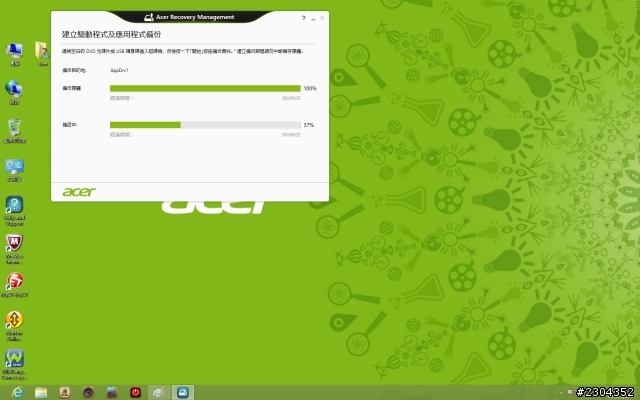Open the orange photo app taskbar icon
This screenshot has height=400, width=640.
point(64,393)
